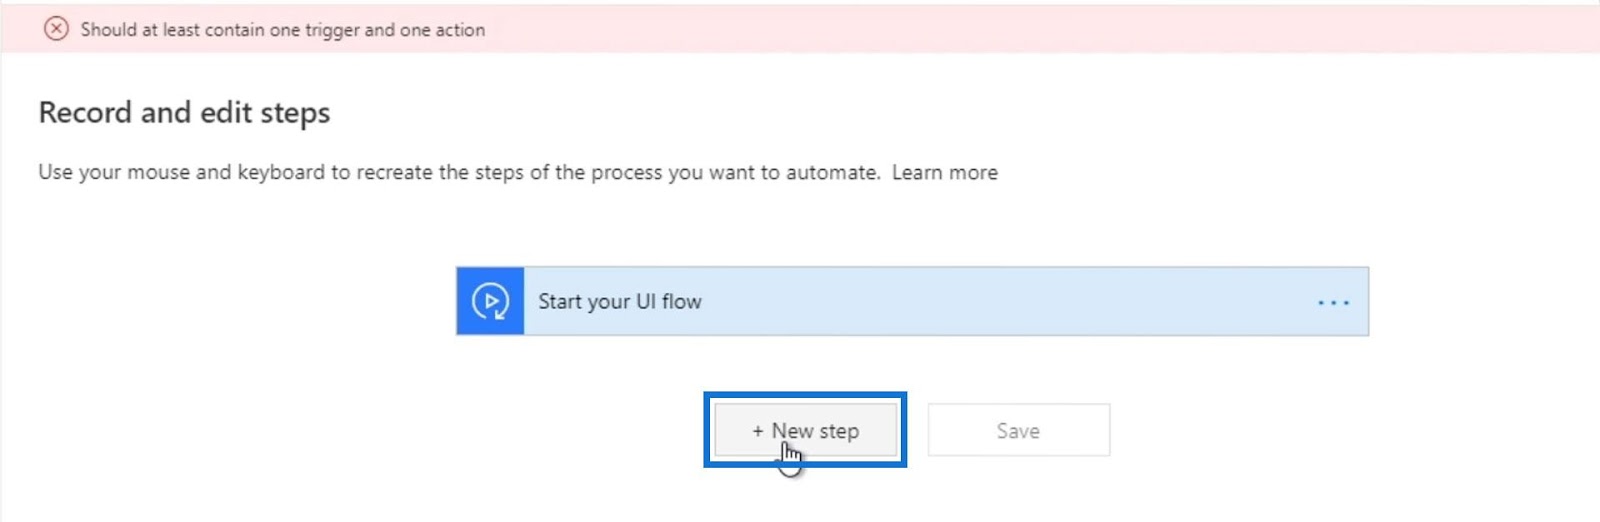Open the three-dot menu on UI flow card

pyautogui.click(x=1333, y=302)
